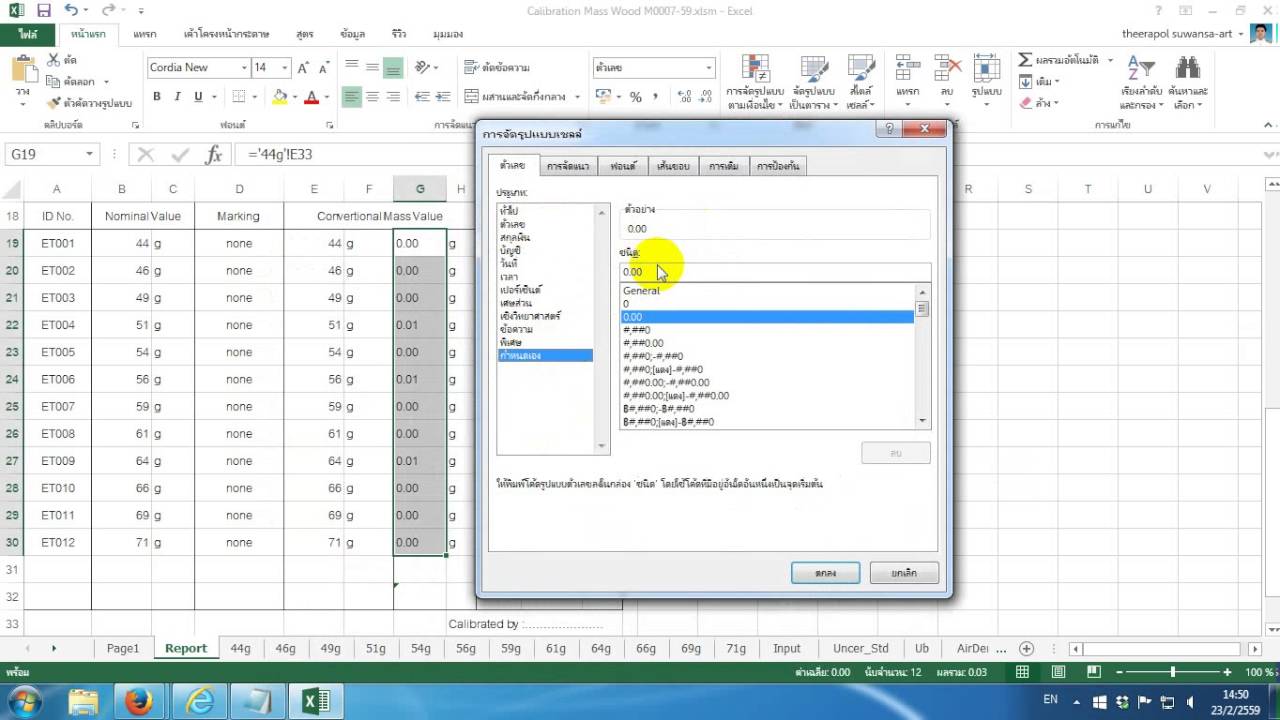Viewport: 1280px width, 720px height.
Task: Cancel the Format Cells dialog
Action: coord(904,573)
